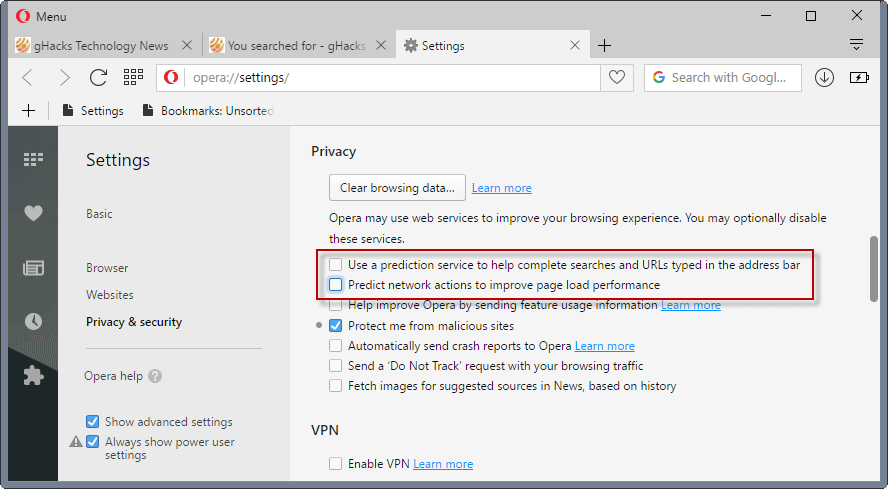Add page to bookmarks with heart icon
Image resolution: width=888 pixels, height=489 pixels.
point(617,77)
